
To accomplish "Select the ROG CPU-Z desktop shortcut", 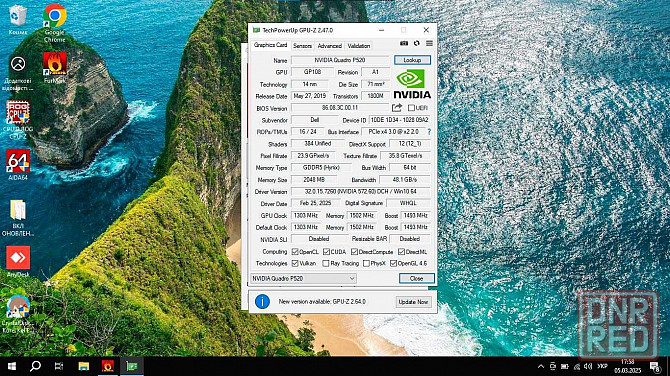I will pos(18,120).
